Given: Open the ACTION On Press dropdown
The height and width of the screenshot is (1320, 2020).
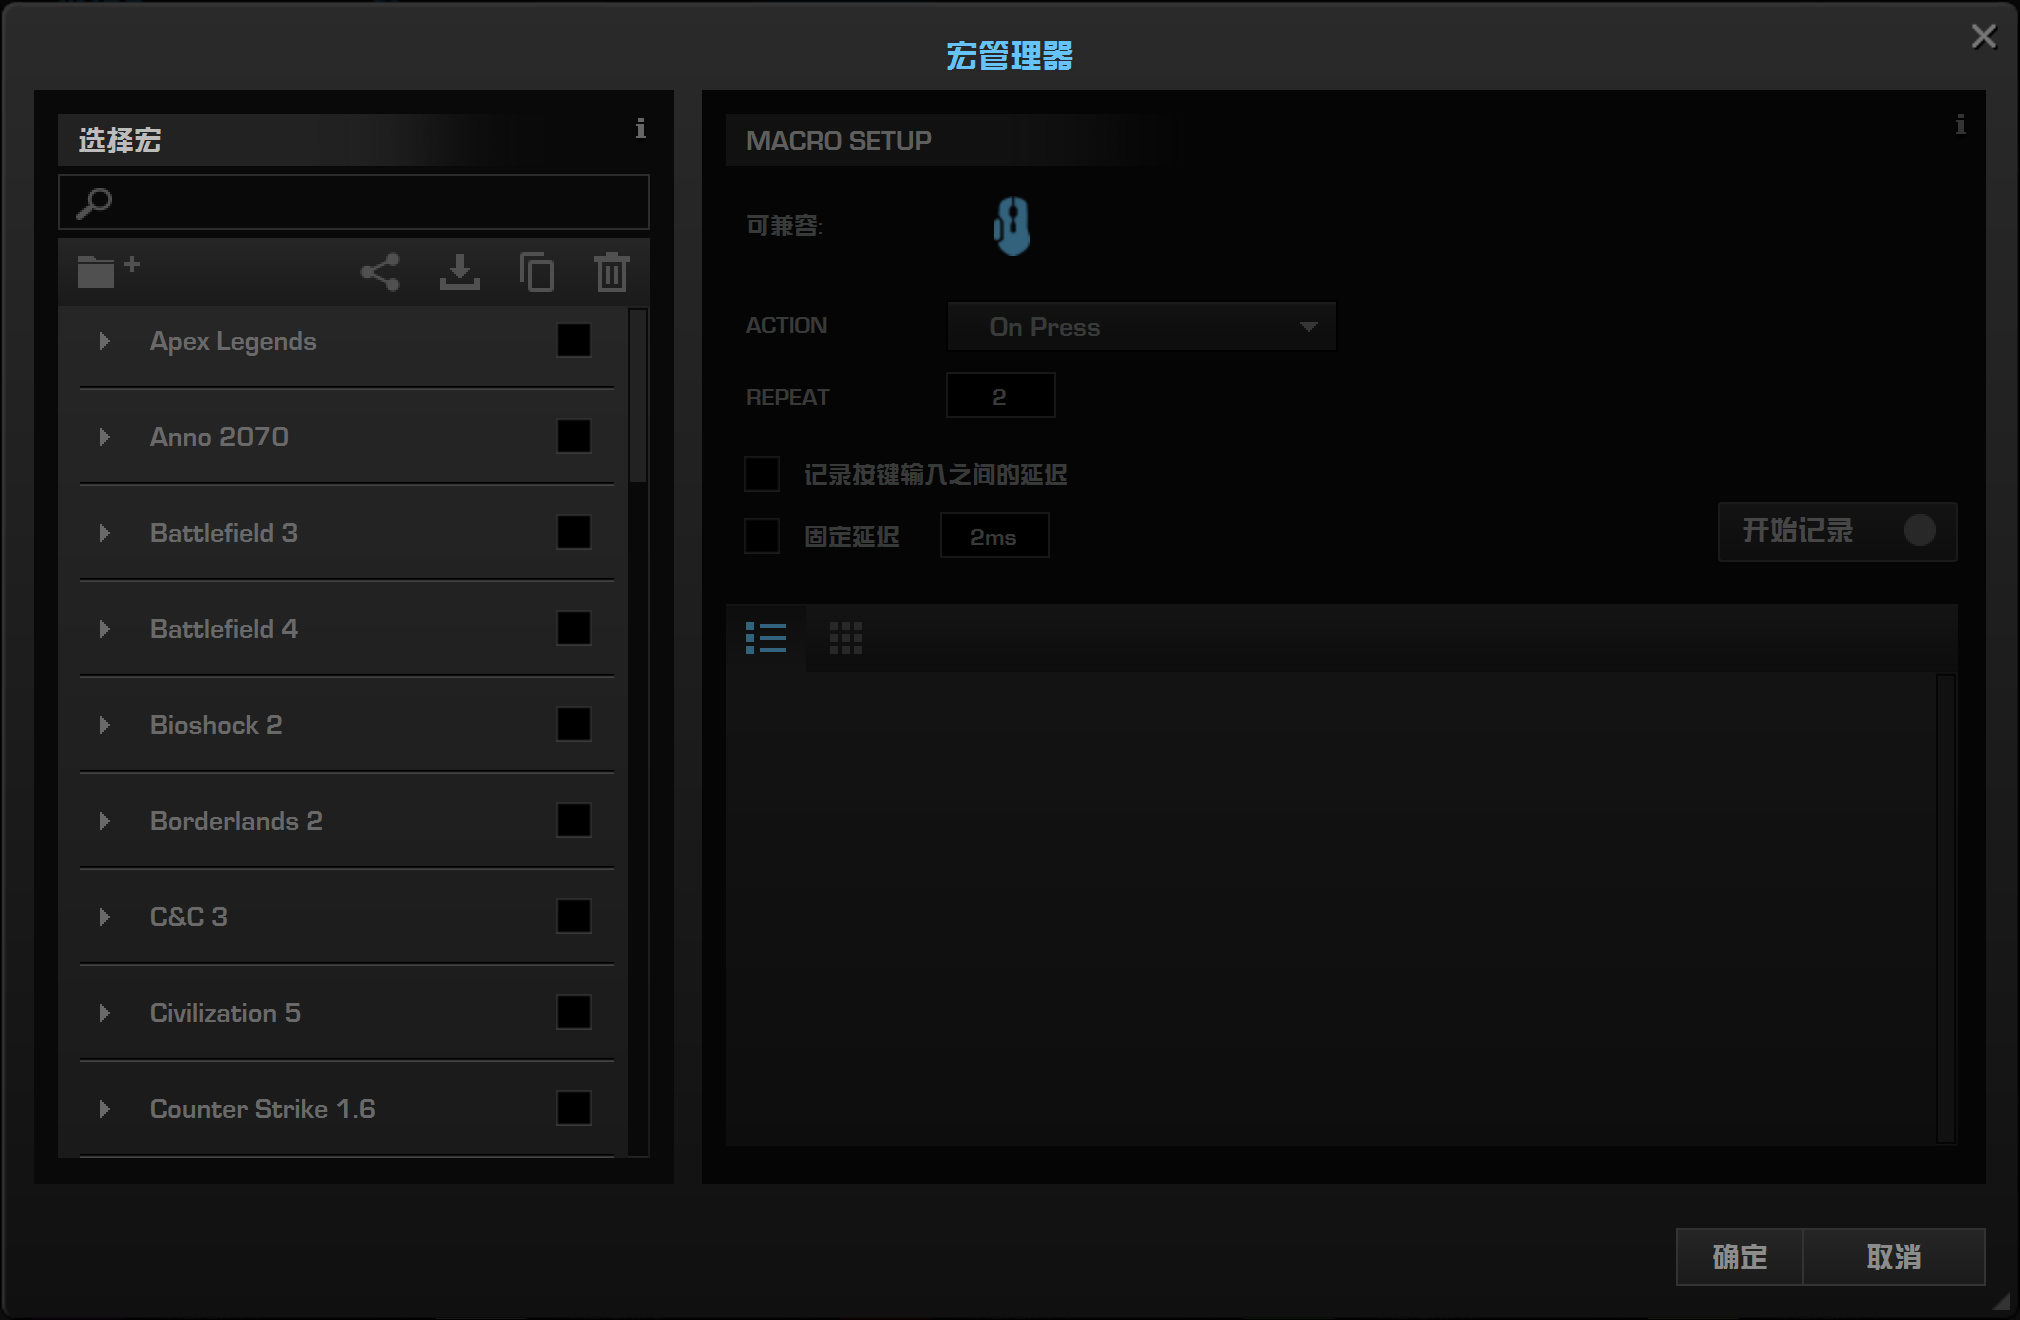Looking at the screenshot, I should pyautogui.click(x=1141, y=327).
